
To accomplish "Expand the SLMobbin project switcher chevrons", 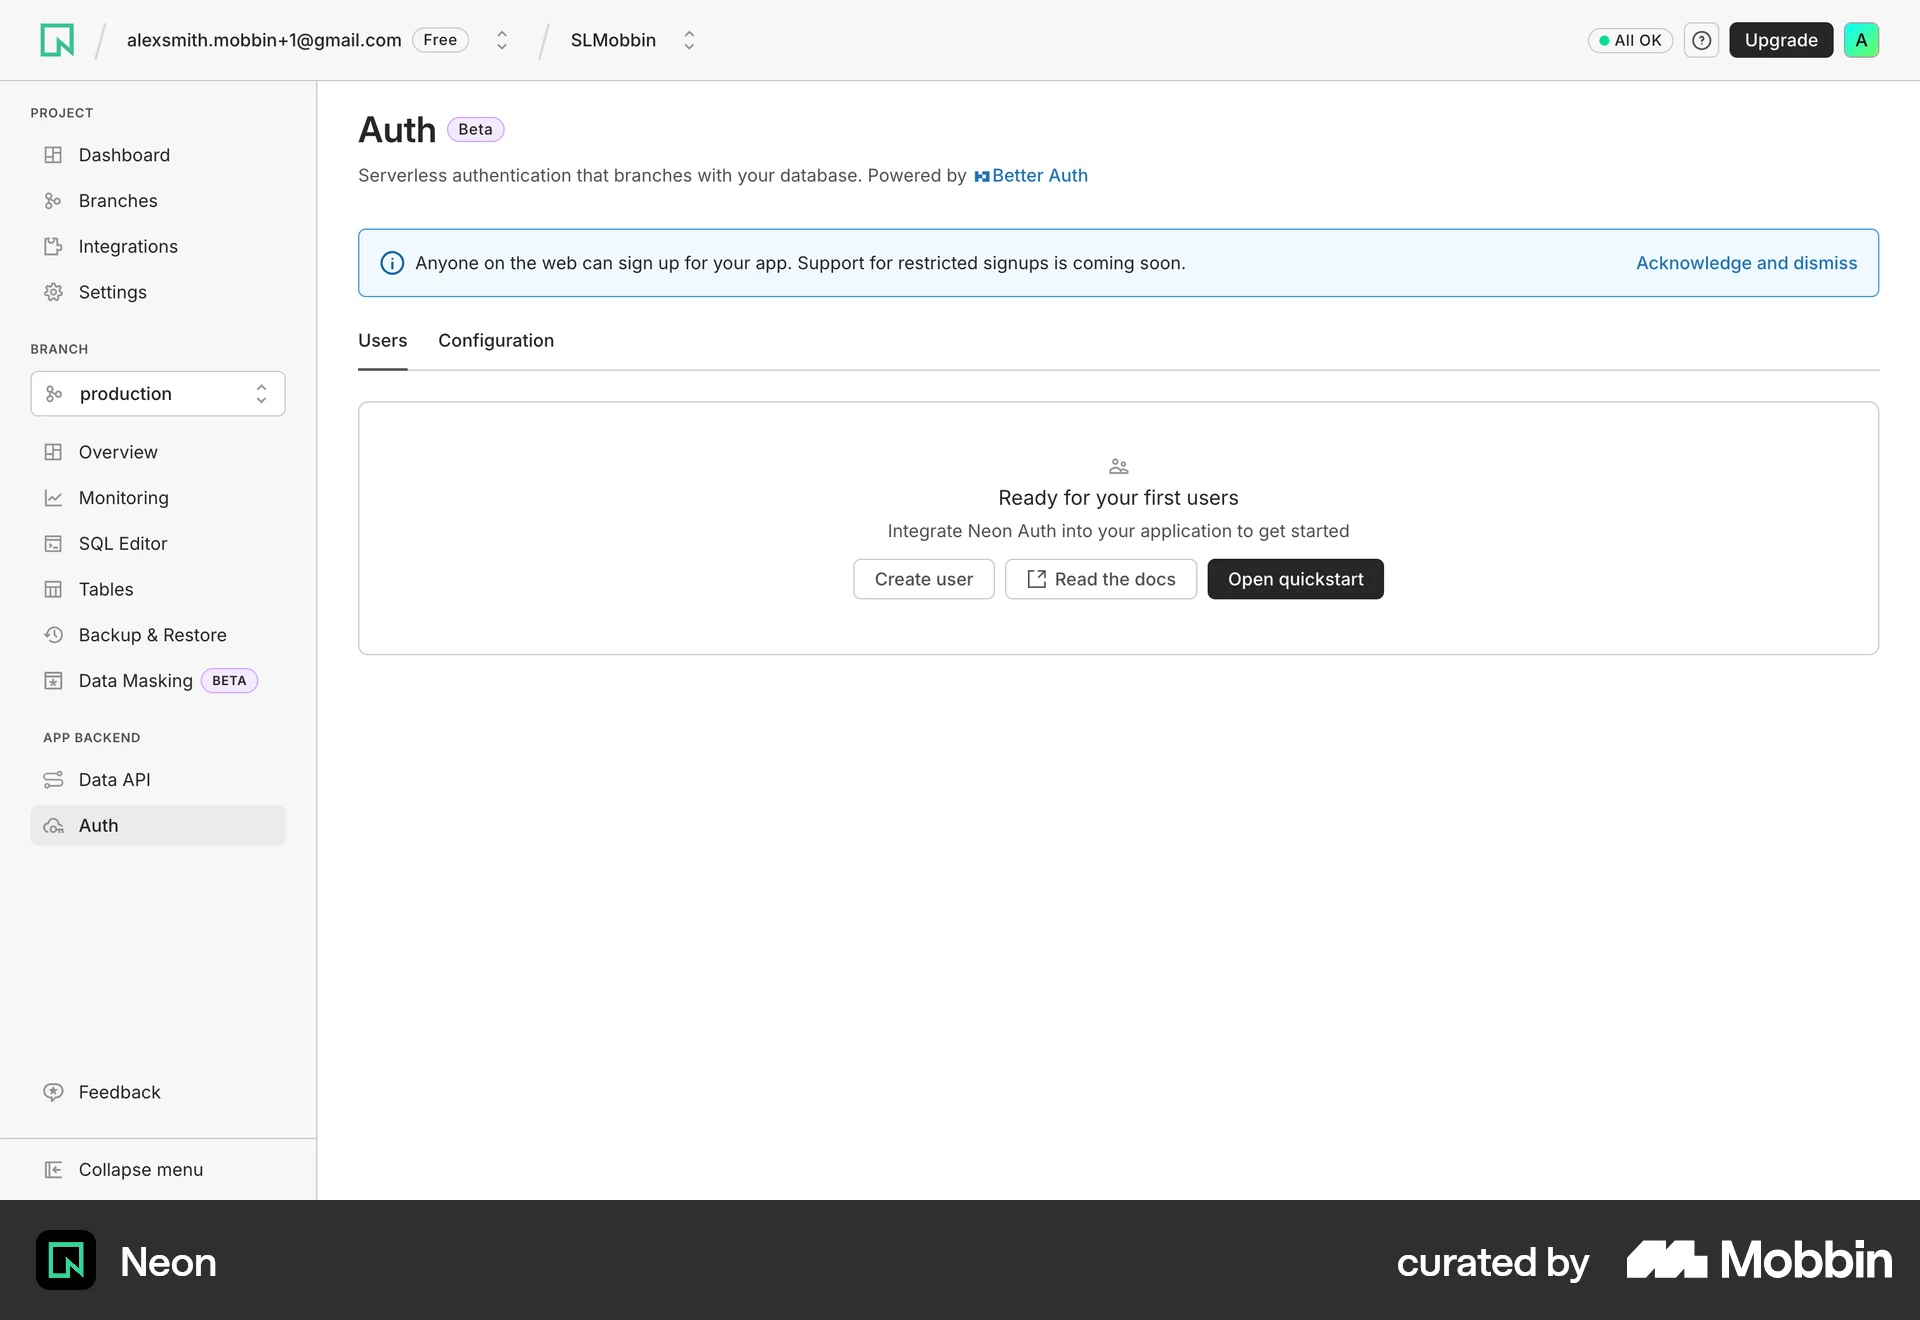I will click(689, 40).
